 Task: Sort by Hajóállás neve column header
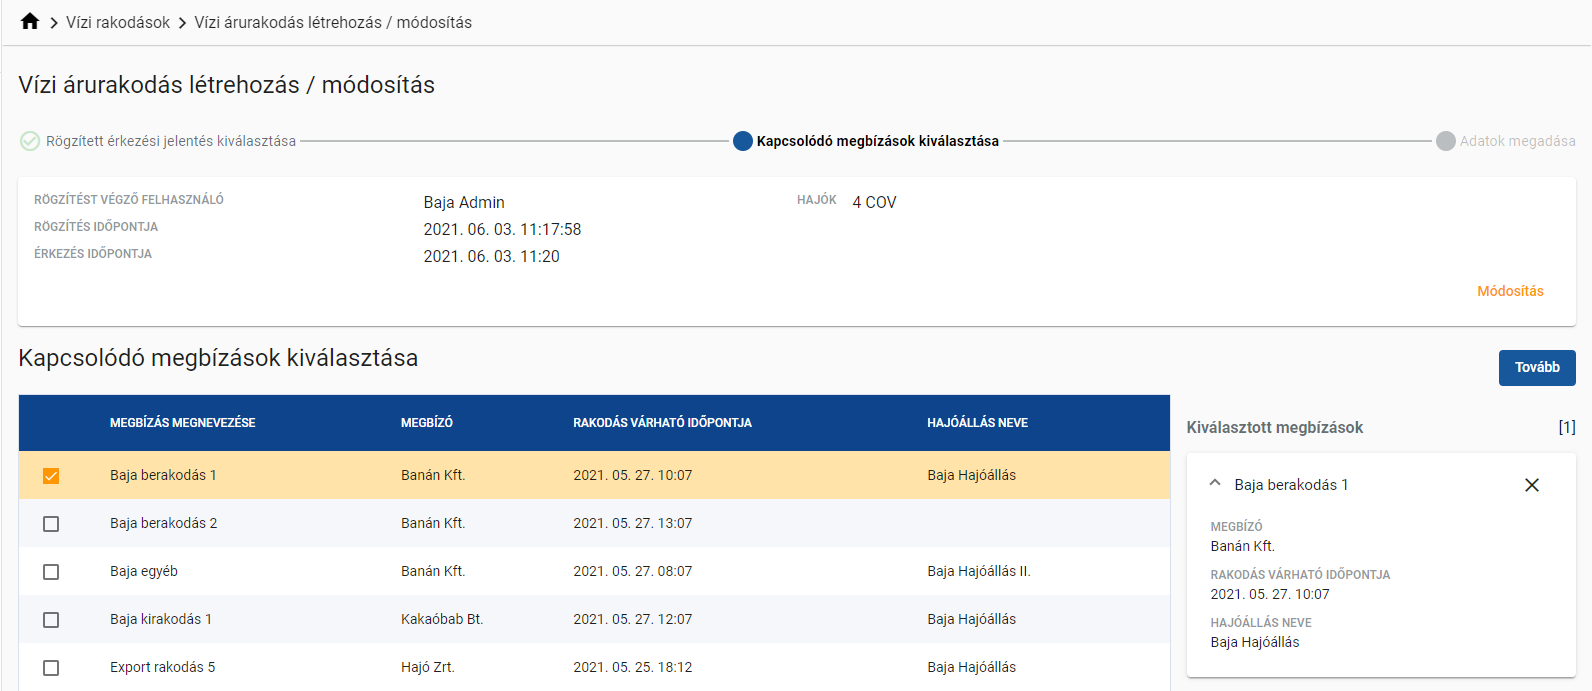point(977,423)
